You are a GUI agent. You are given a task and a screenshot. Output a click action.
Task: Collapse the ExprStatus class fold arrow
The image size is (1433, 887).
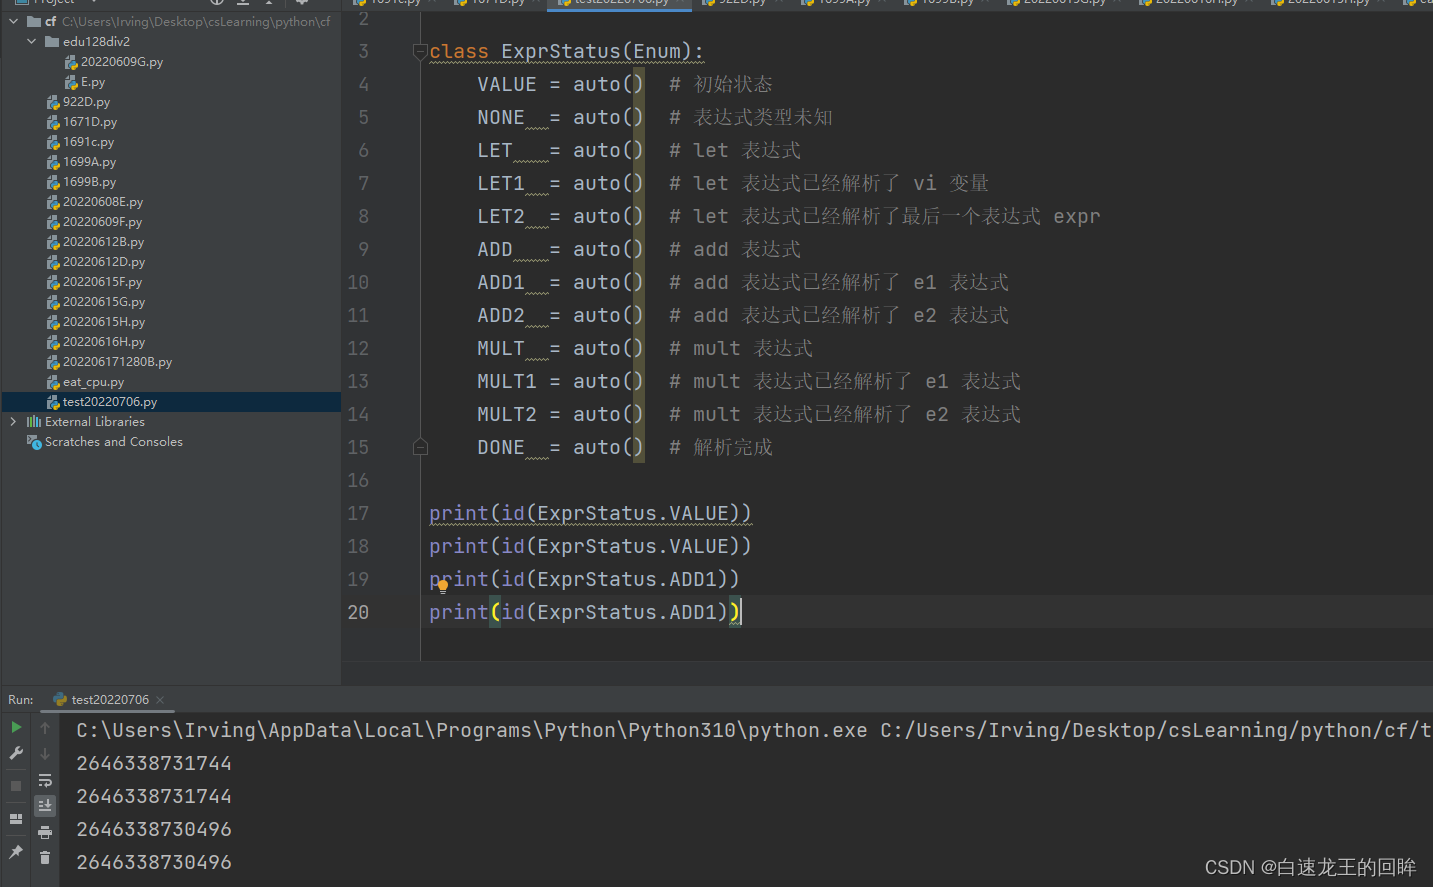point(419,51)
